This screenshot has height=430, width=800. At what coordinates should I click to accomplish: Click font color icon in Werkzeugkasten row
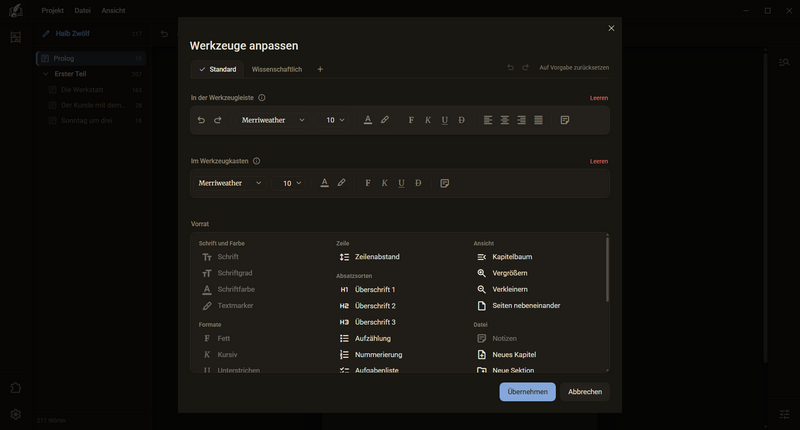pyautogui.click(x=324, y=183)
